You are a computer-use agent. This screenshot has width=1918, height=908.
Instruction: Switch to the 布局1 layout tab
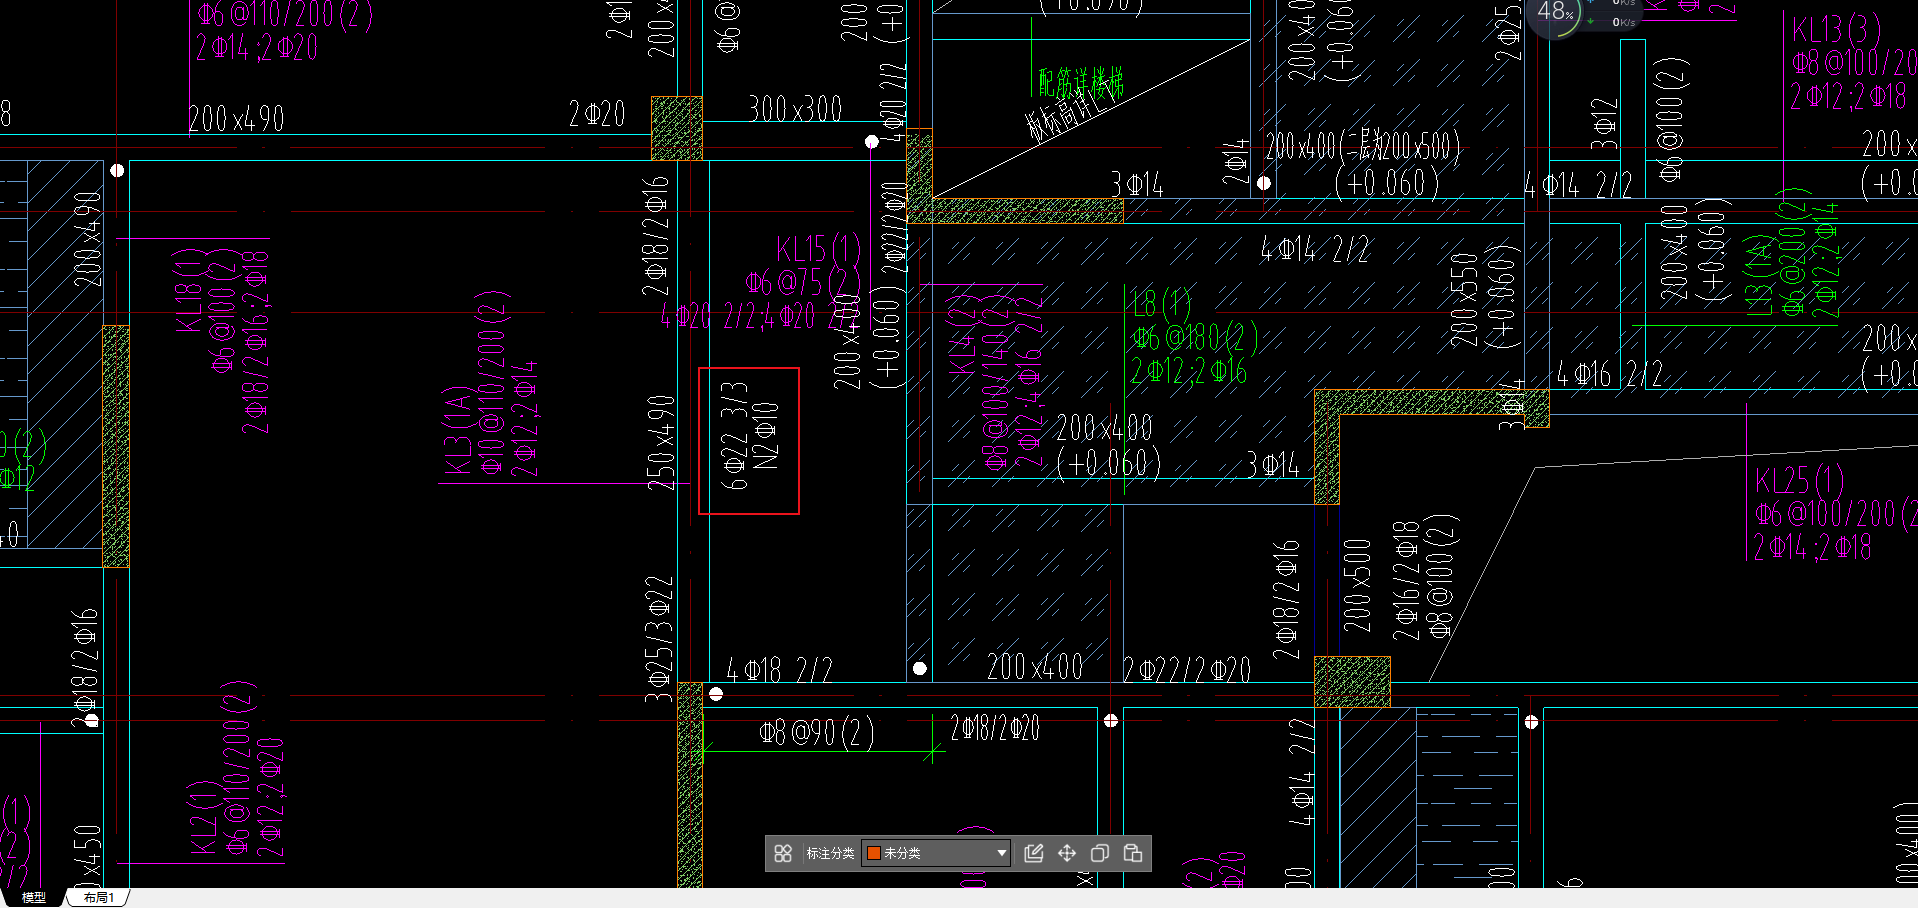[98, 897]
